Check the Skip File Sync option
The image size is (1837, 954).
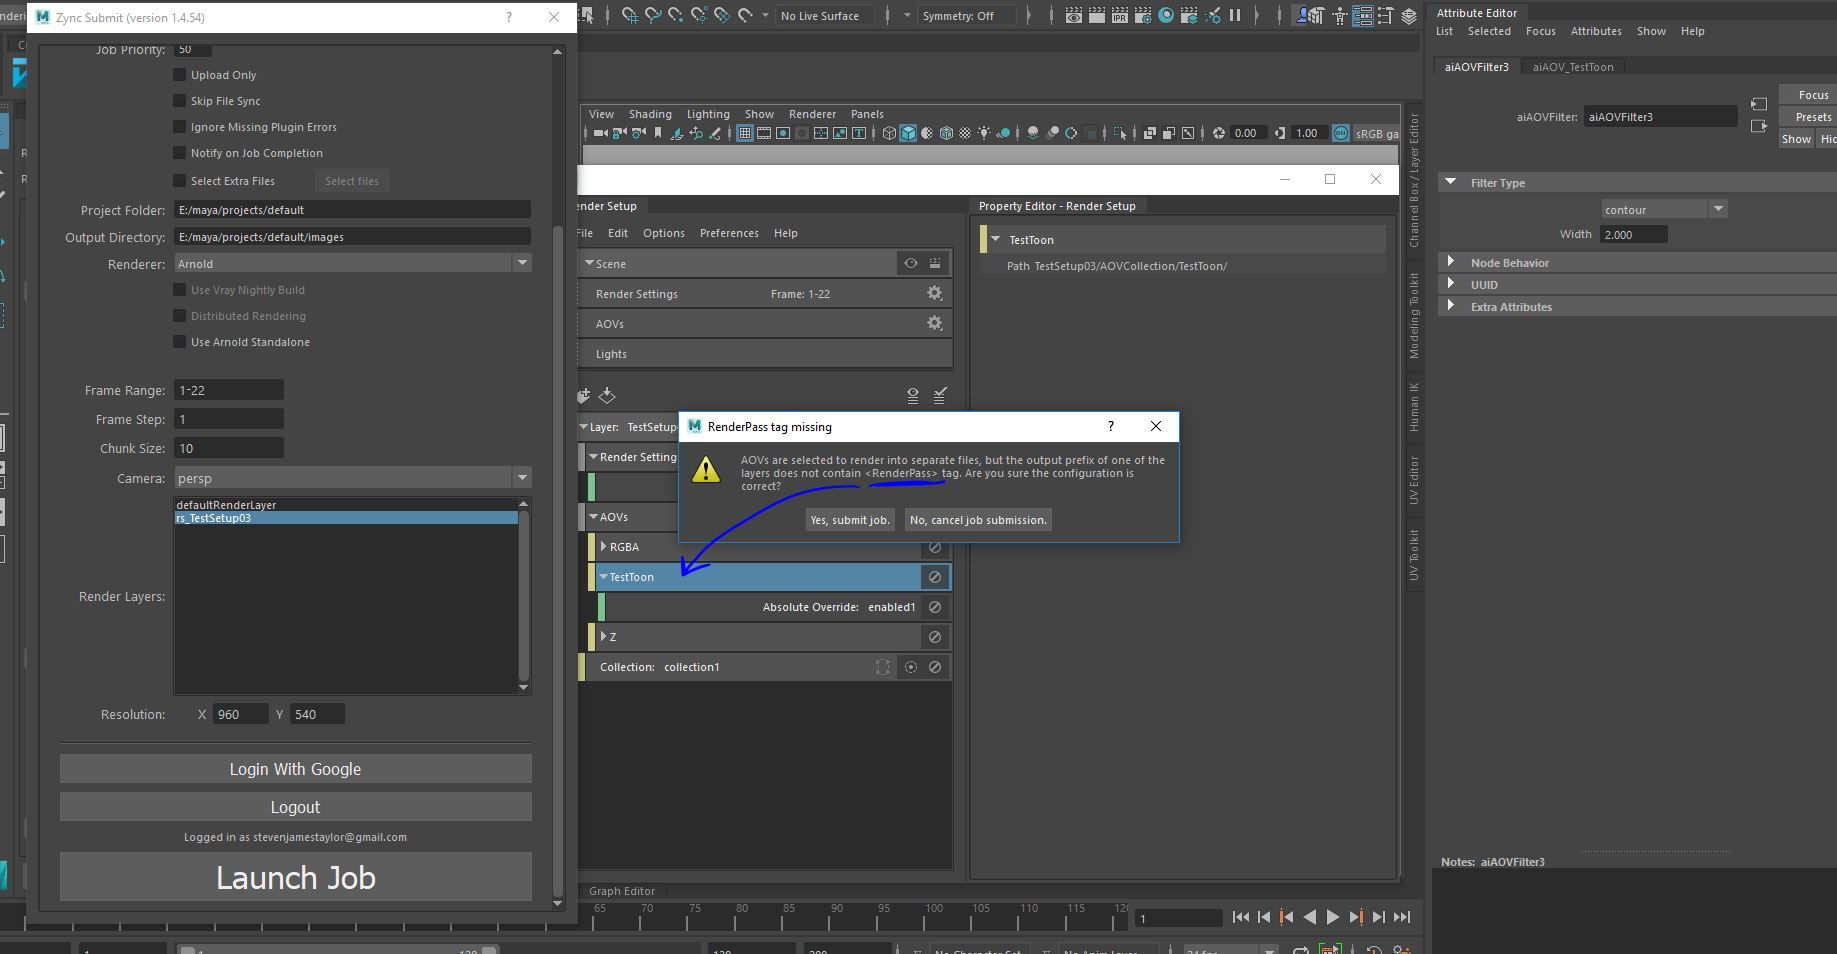pos(180,101)
